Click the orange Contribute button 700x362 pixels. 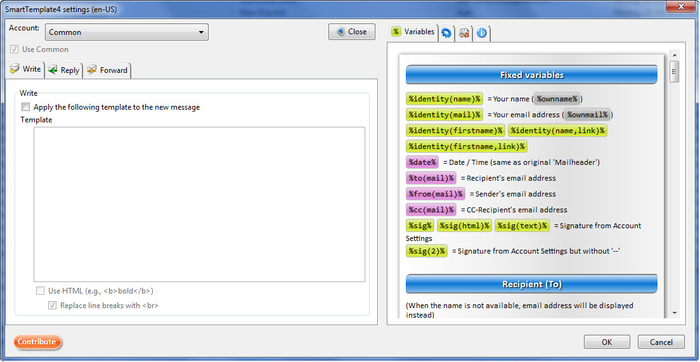coord(38,342)
